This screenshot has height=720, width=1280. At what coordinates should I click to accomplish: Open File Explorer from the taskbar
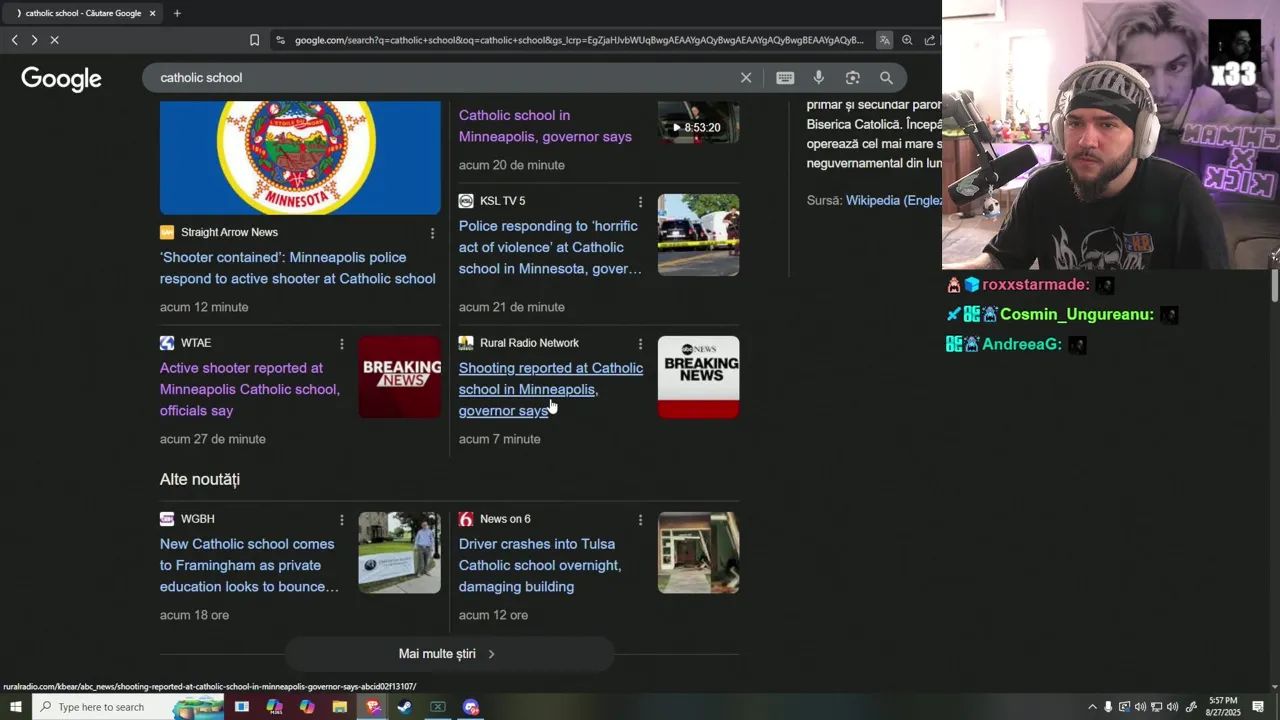(x=340, y=707)
